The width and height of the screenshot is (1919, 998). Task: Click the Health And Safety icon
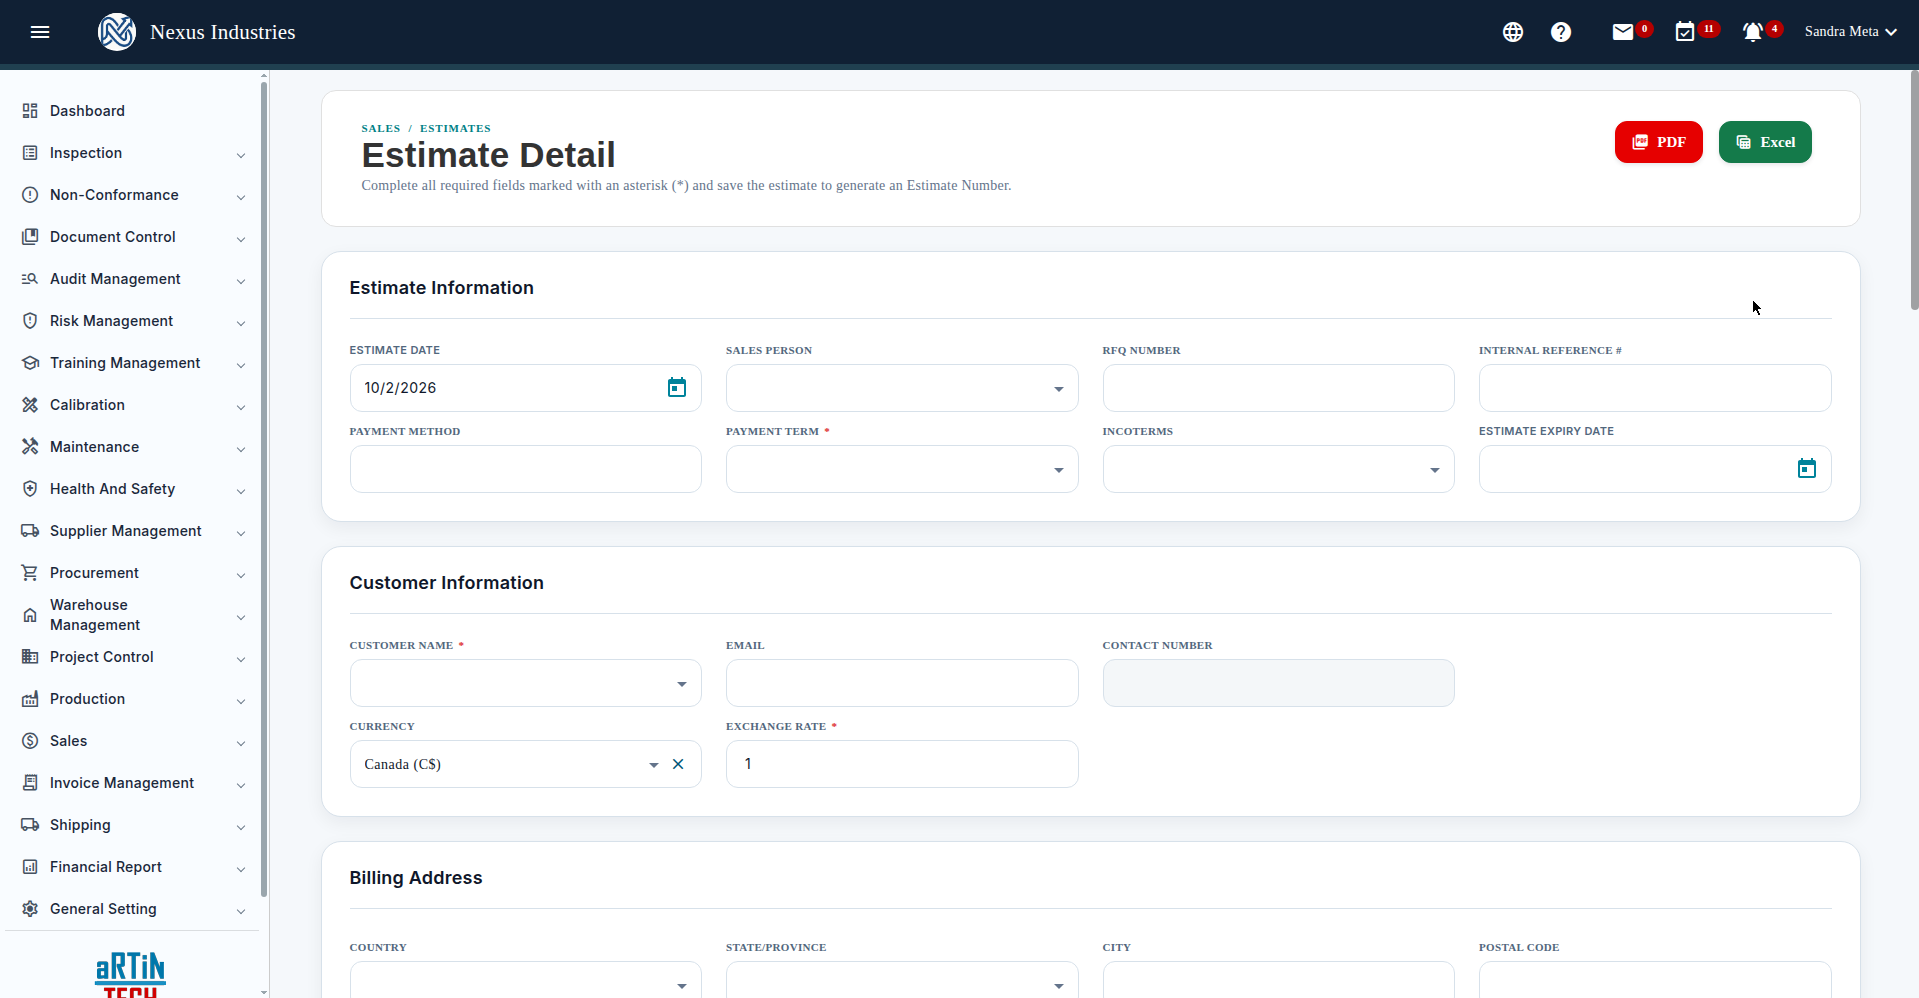point(30,489)
